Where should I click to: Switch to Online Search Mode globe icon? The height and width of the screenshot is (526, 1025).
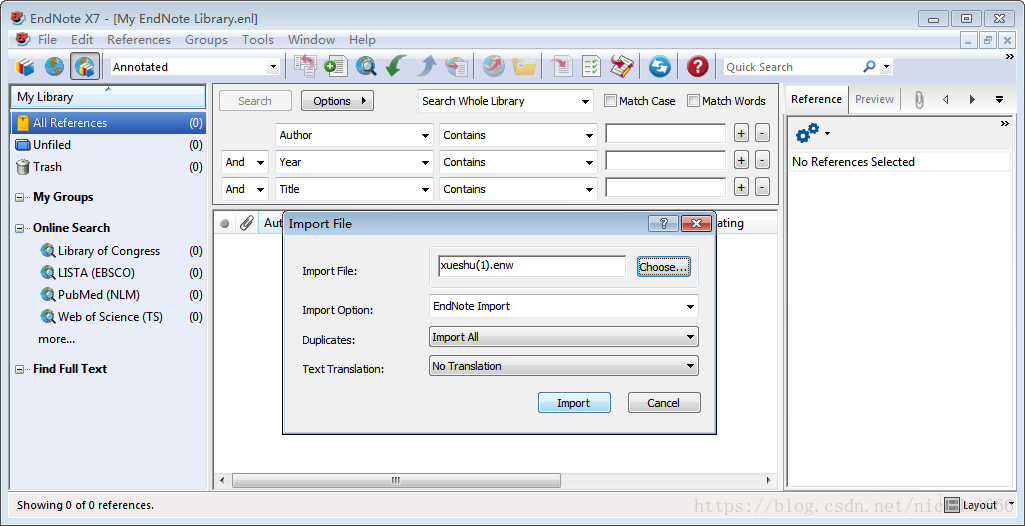click(x=54, y=67)
